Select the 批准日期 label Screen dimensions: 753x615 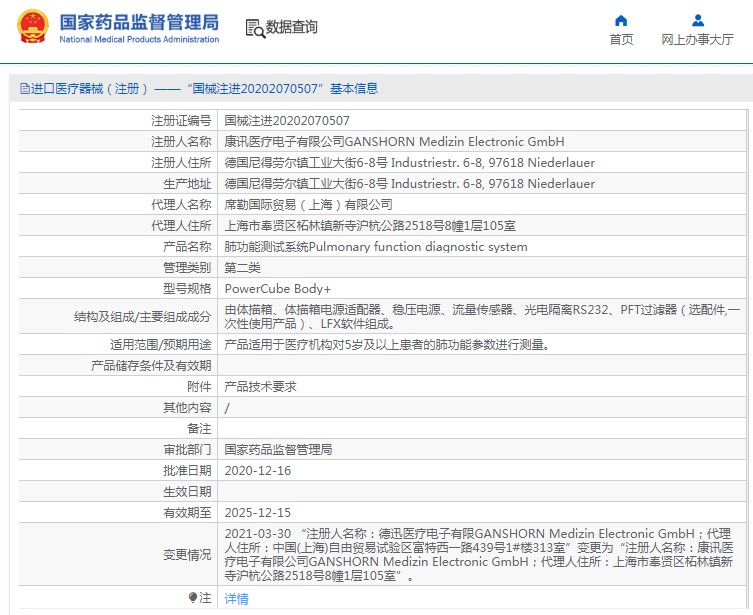coord(187,471)
